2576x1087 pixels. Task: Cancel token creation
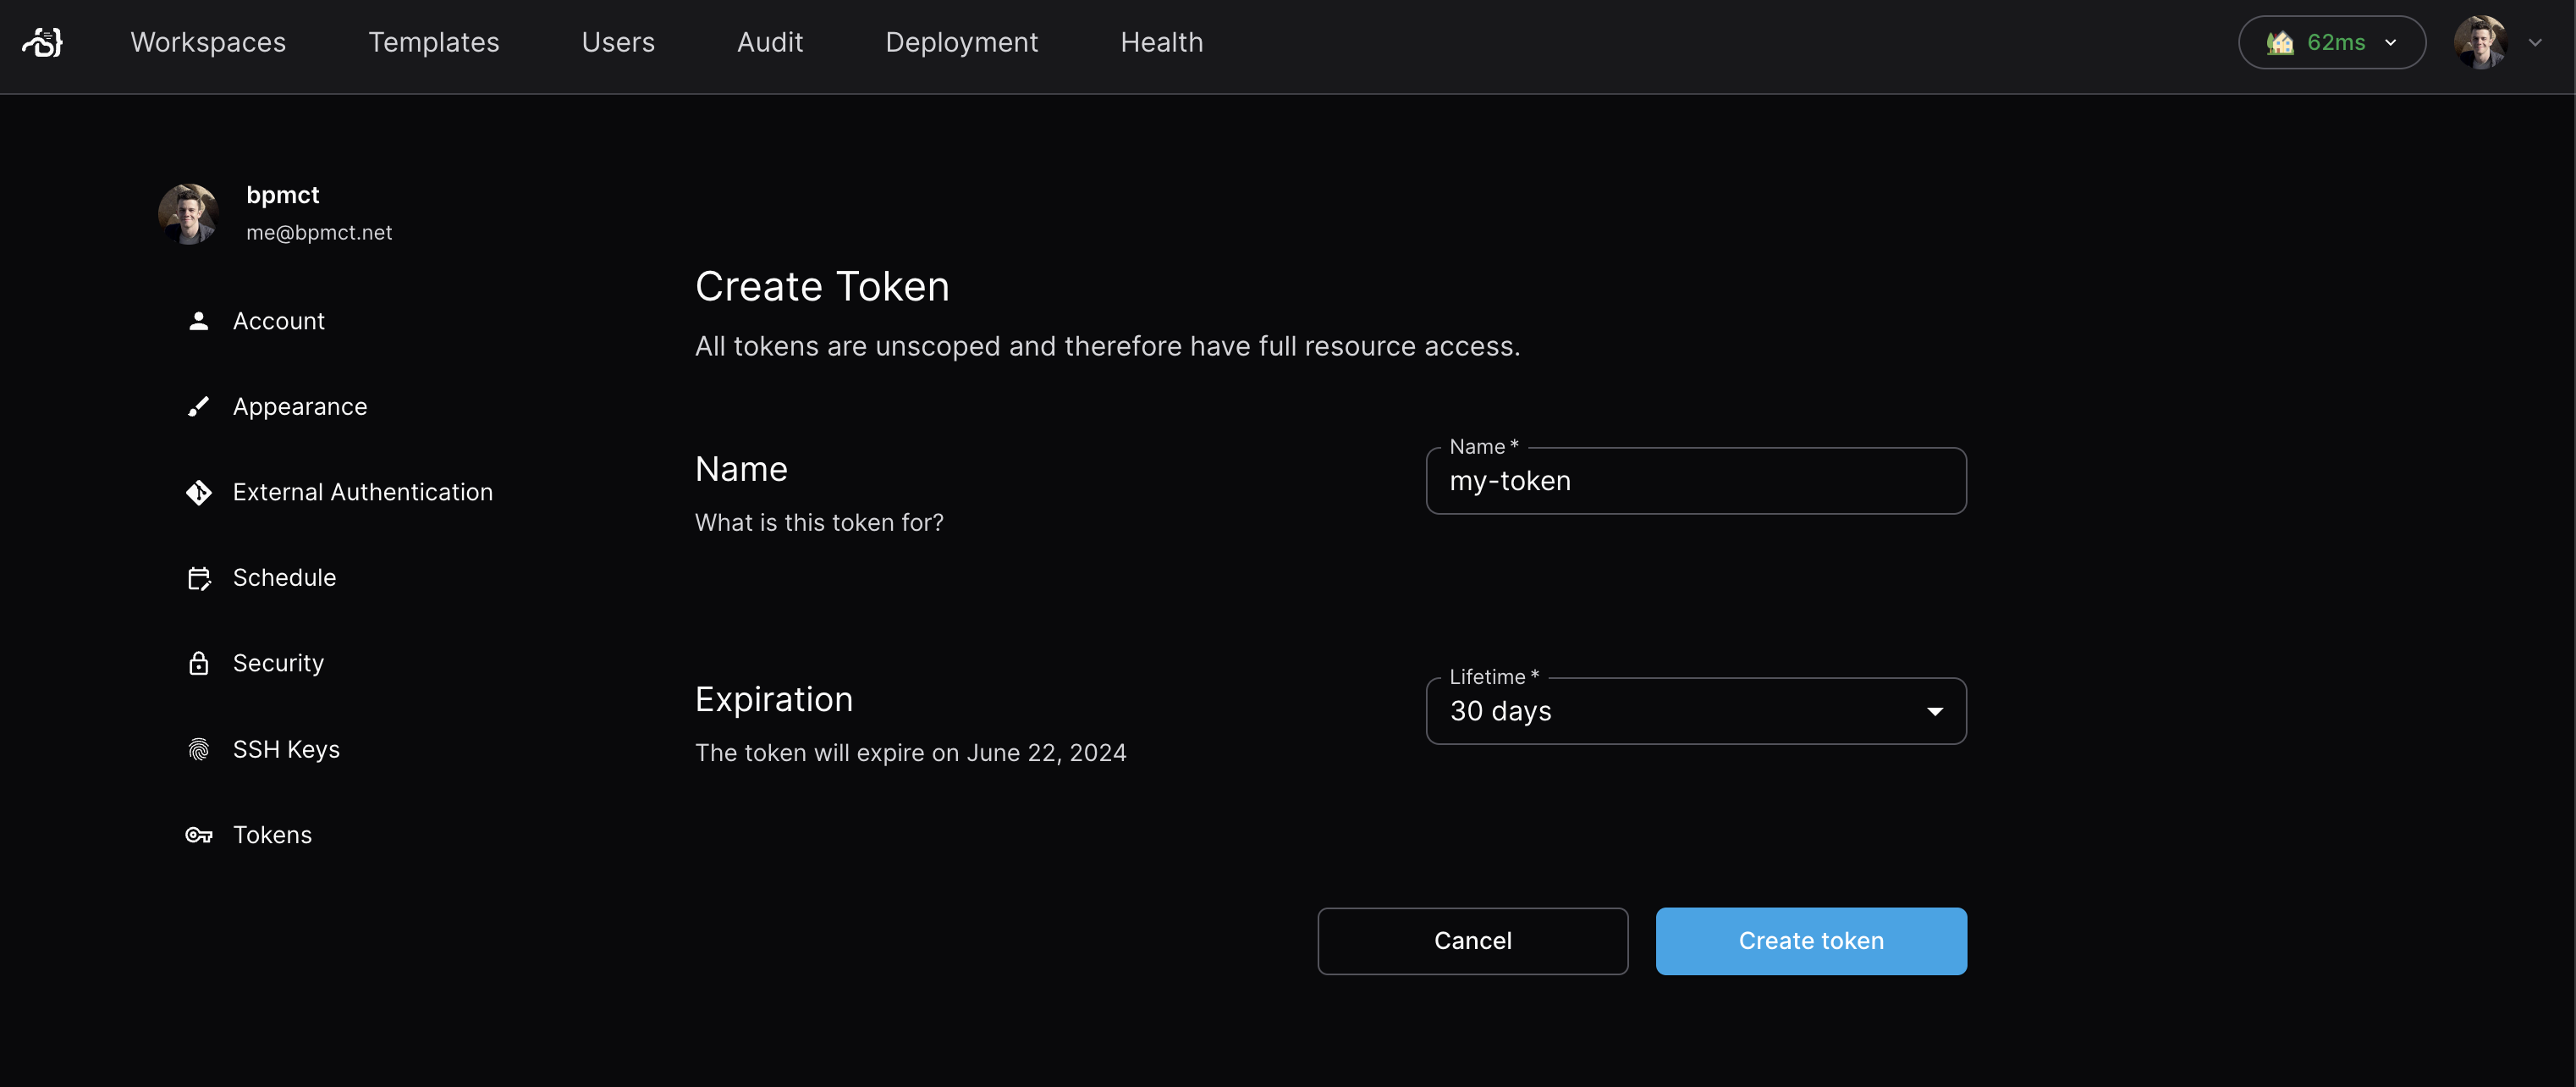click(x=1472, y=940)
